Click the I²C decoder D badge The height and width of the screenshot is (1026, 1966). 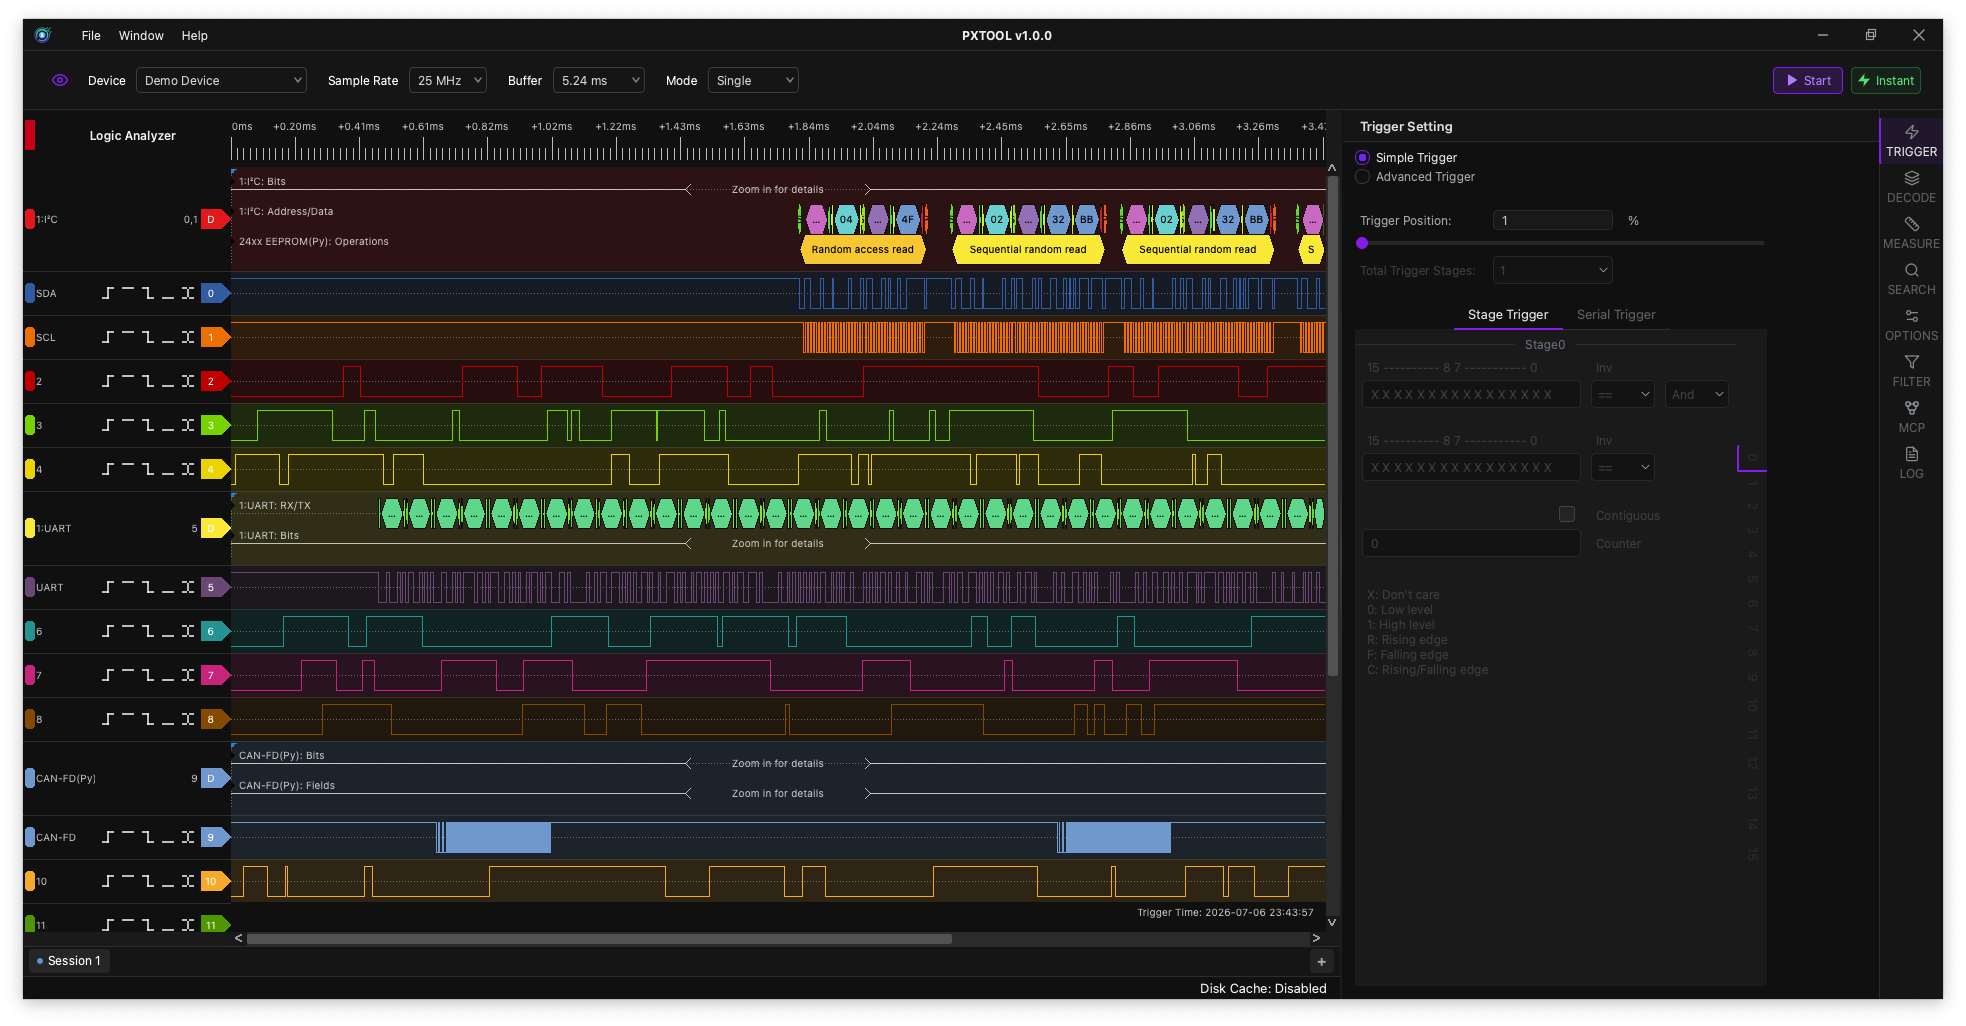point(214,219)
